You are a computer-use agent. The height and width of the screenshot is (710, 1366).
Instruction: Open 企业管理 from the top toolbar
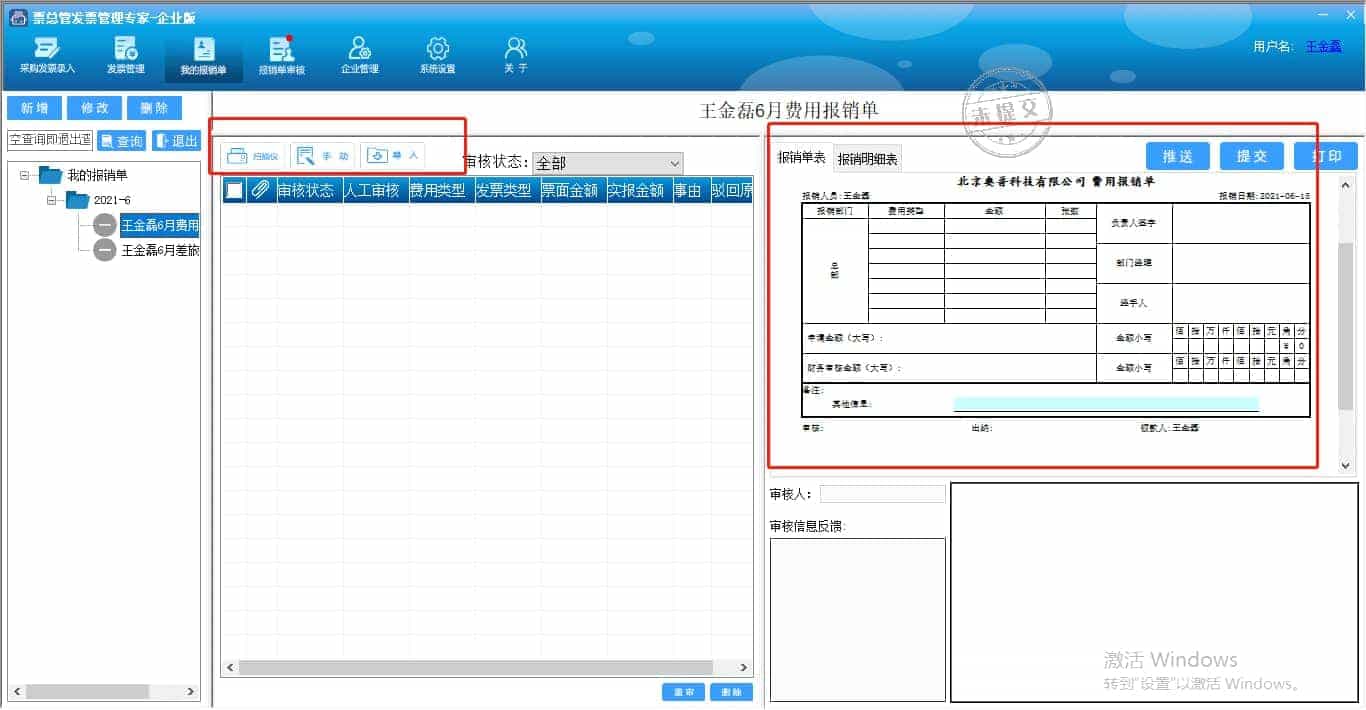[x=360, y=55]
